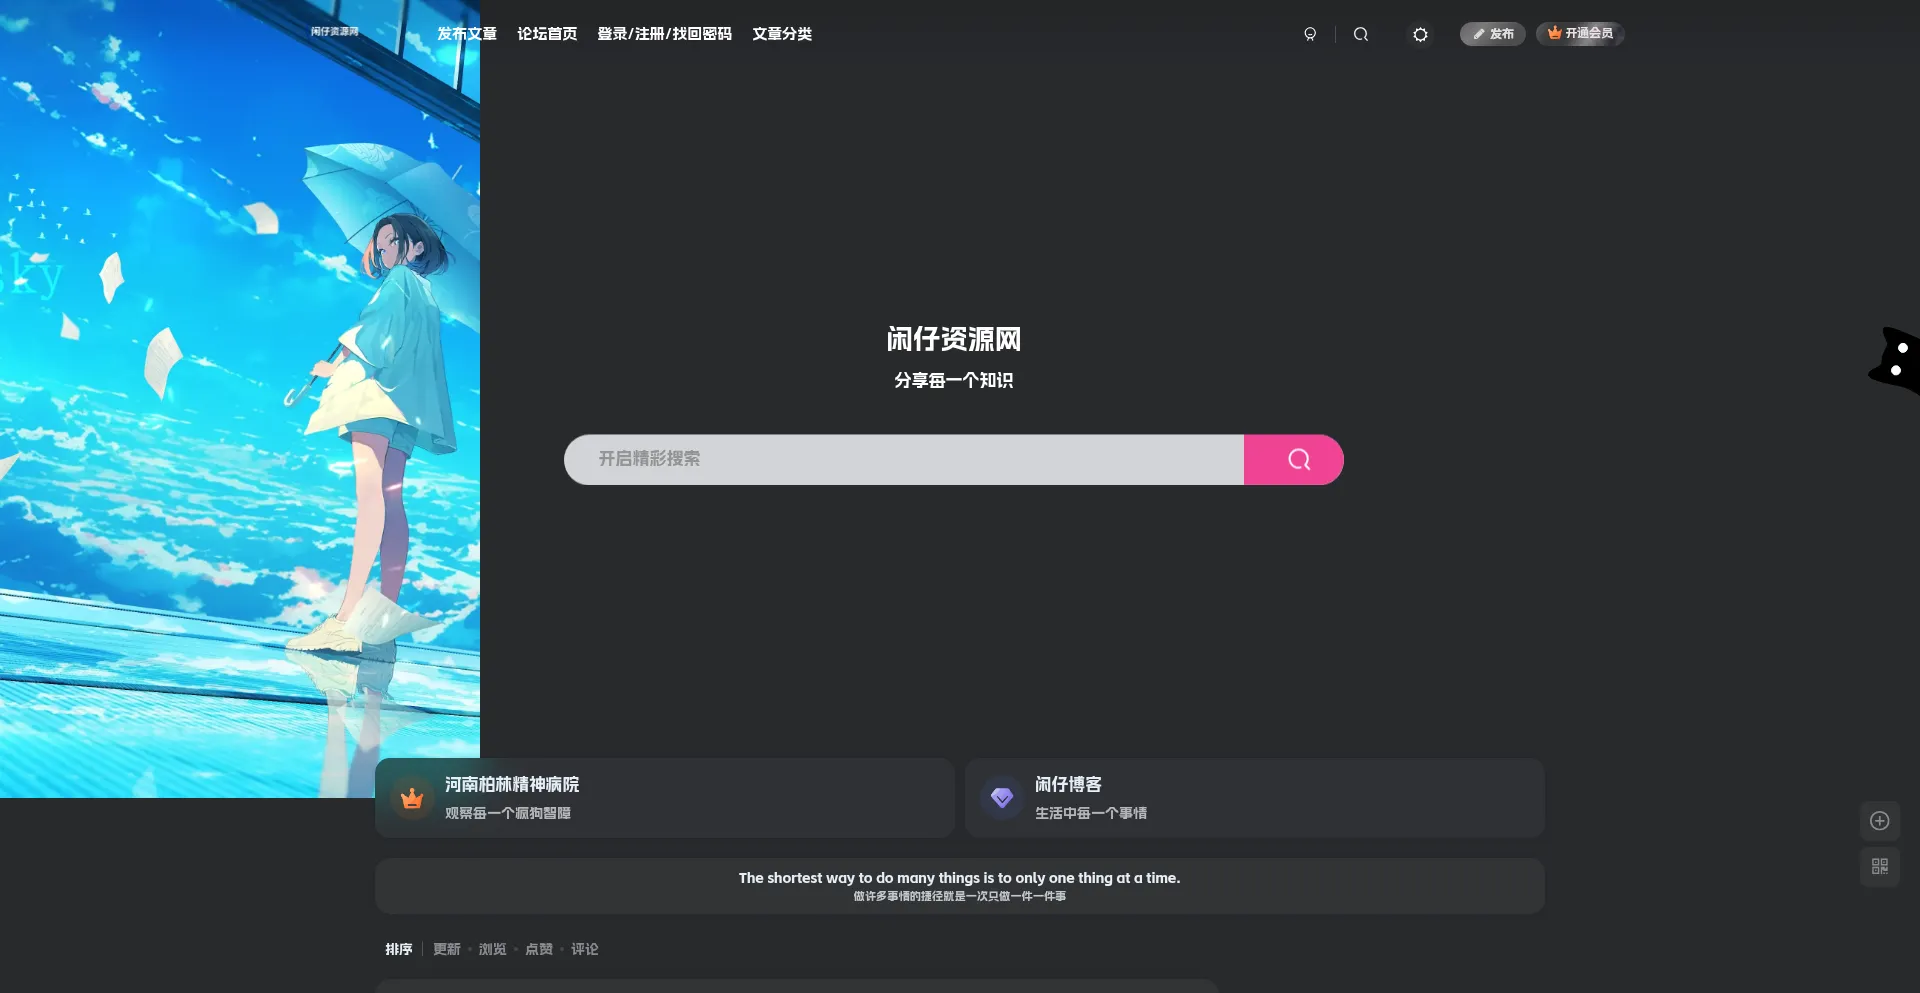
Task: Click the anime girl umbrella banner image
Action: click(240, 399)
